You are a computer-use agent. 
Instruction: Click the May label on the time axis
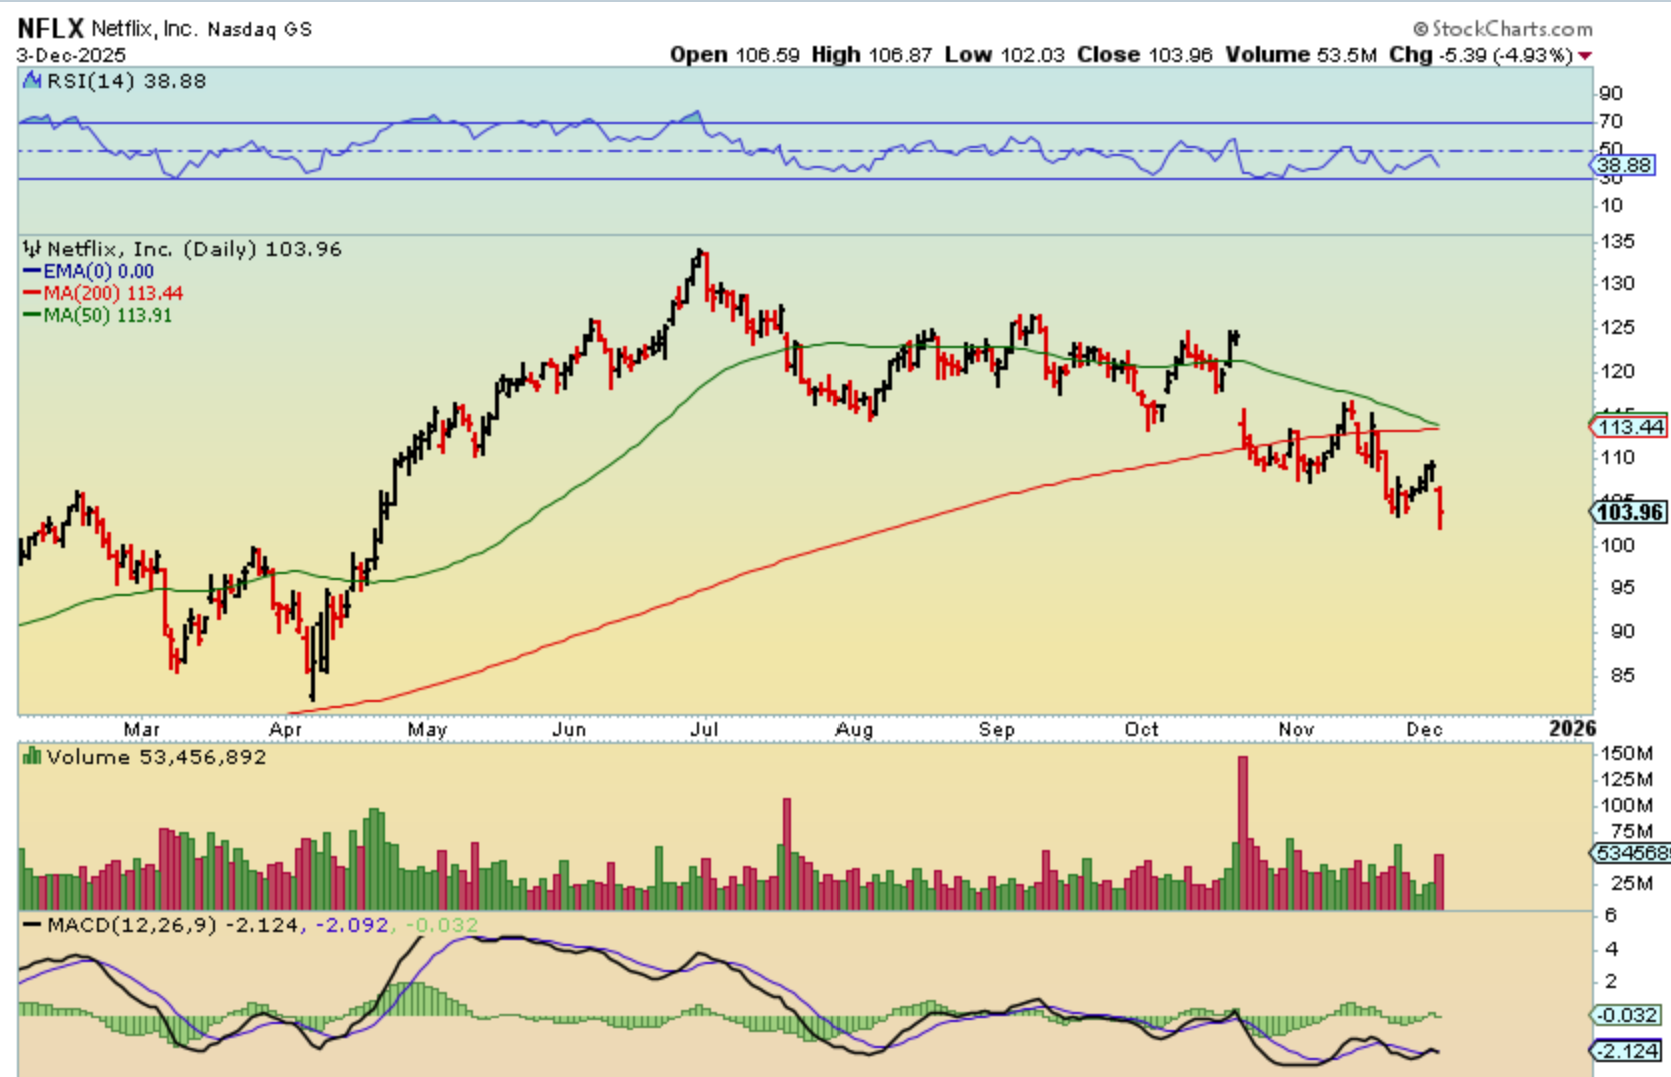pyautogui.click(x=427, y=730)
